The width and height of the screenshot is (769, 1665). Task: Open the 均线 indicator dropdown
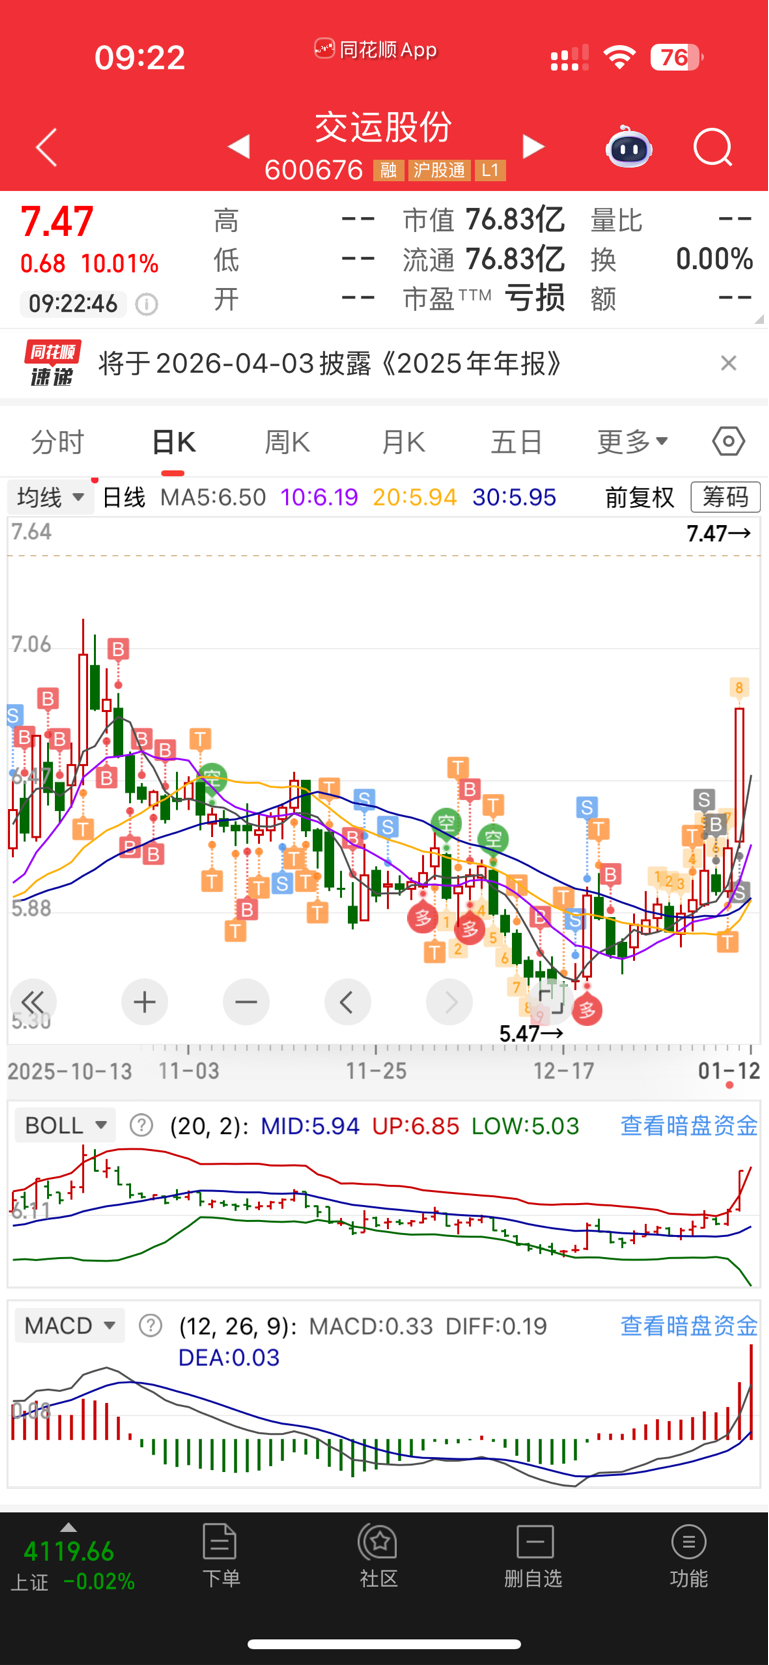51,497
